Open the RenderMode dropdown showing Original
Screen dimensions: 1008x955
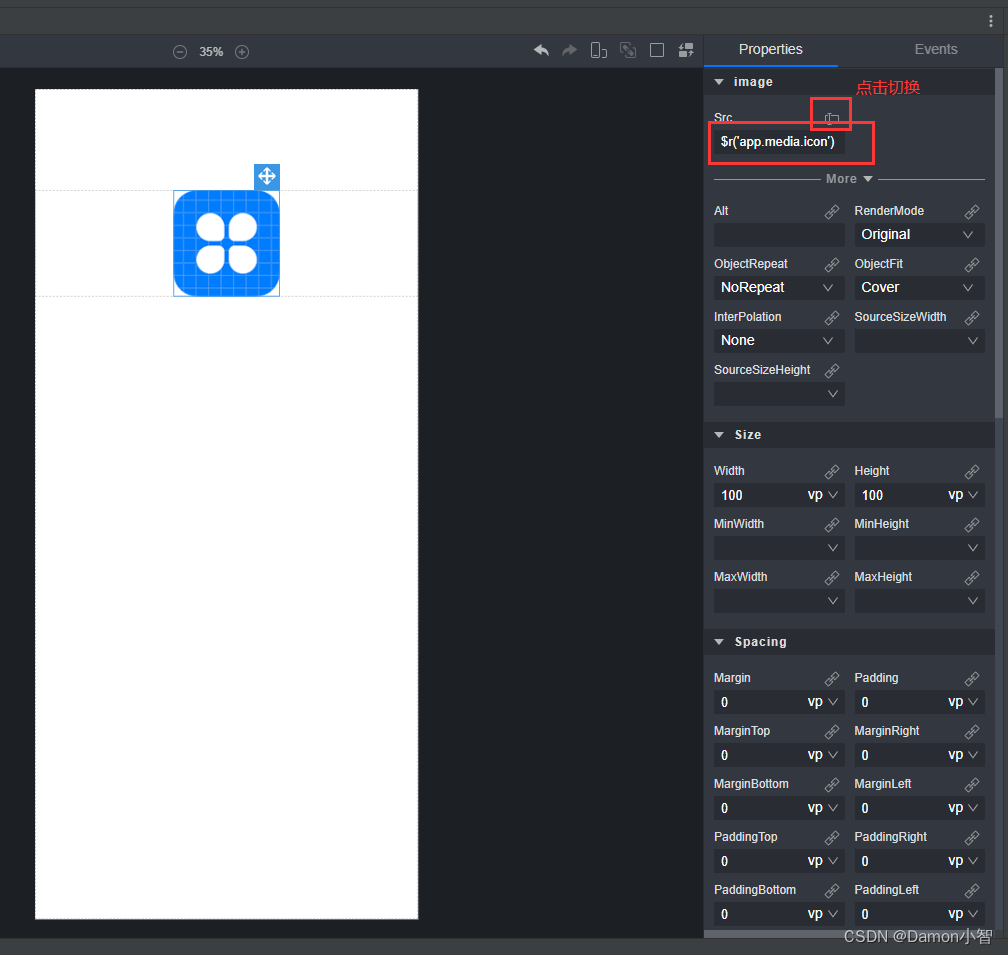click(x=918, y=235)
